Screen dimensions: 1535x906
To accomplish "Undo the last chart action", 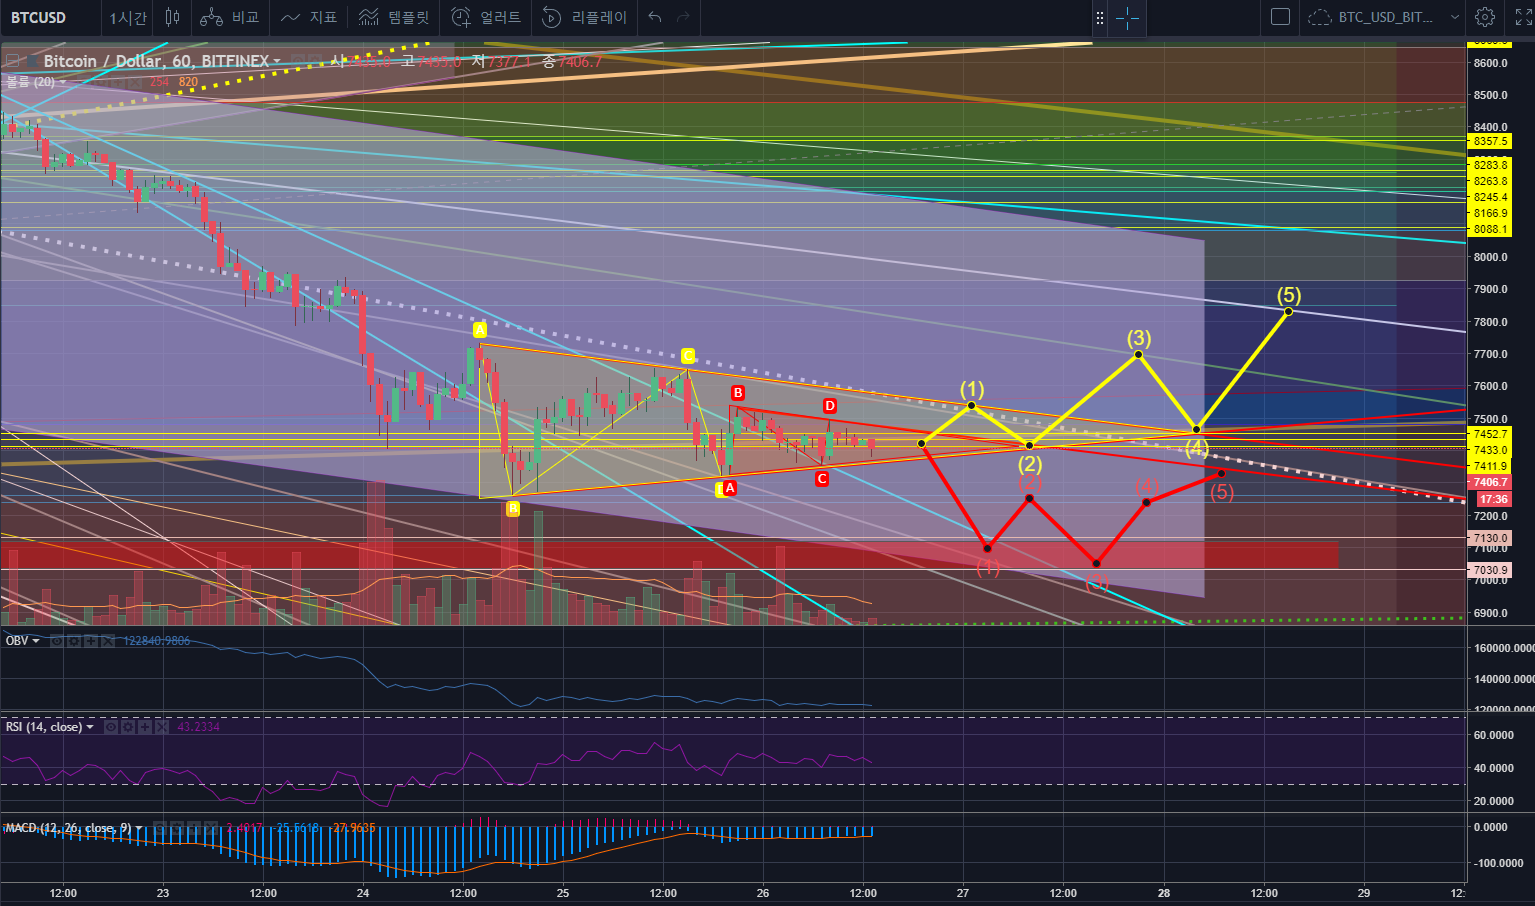I will 655,17.
